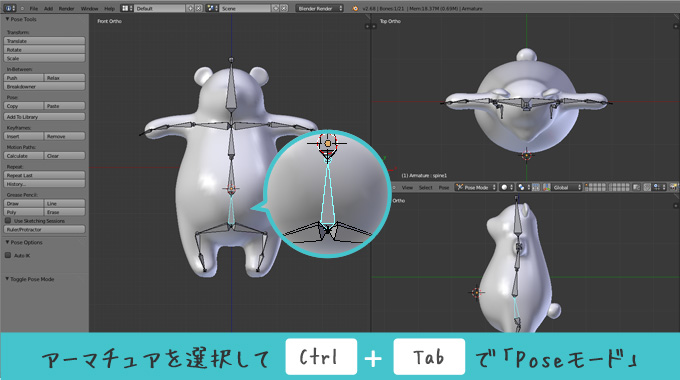Click the Scene name field
The width and height of the screenshot is (680, 380).
click(246, 8)
